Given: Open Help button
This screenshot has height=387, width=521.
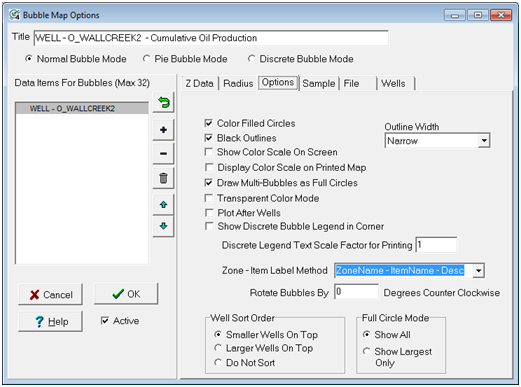Looking at the screenshot, I should click(x=50, y=321).
